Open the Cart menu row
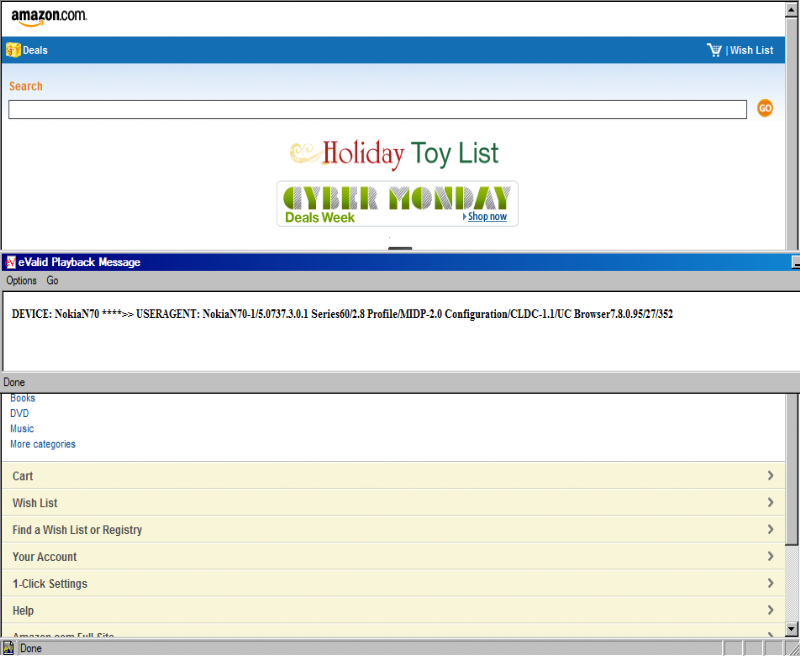The width and height of the screenshot is (800, 656). 393,475
